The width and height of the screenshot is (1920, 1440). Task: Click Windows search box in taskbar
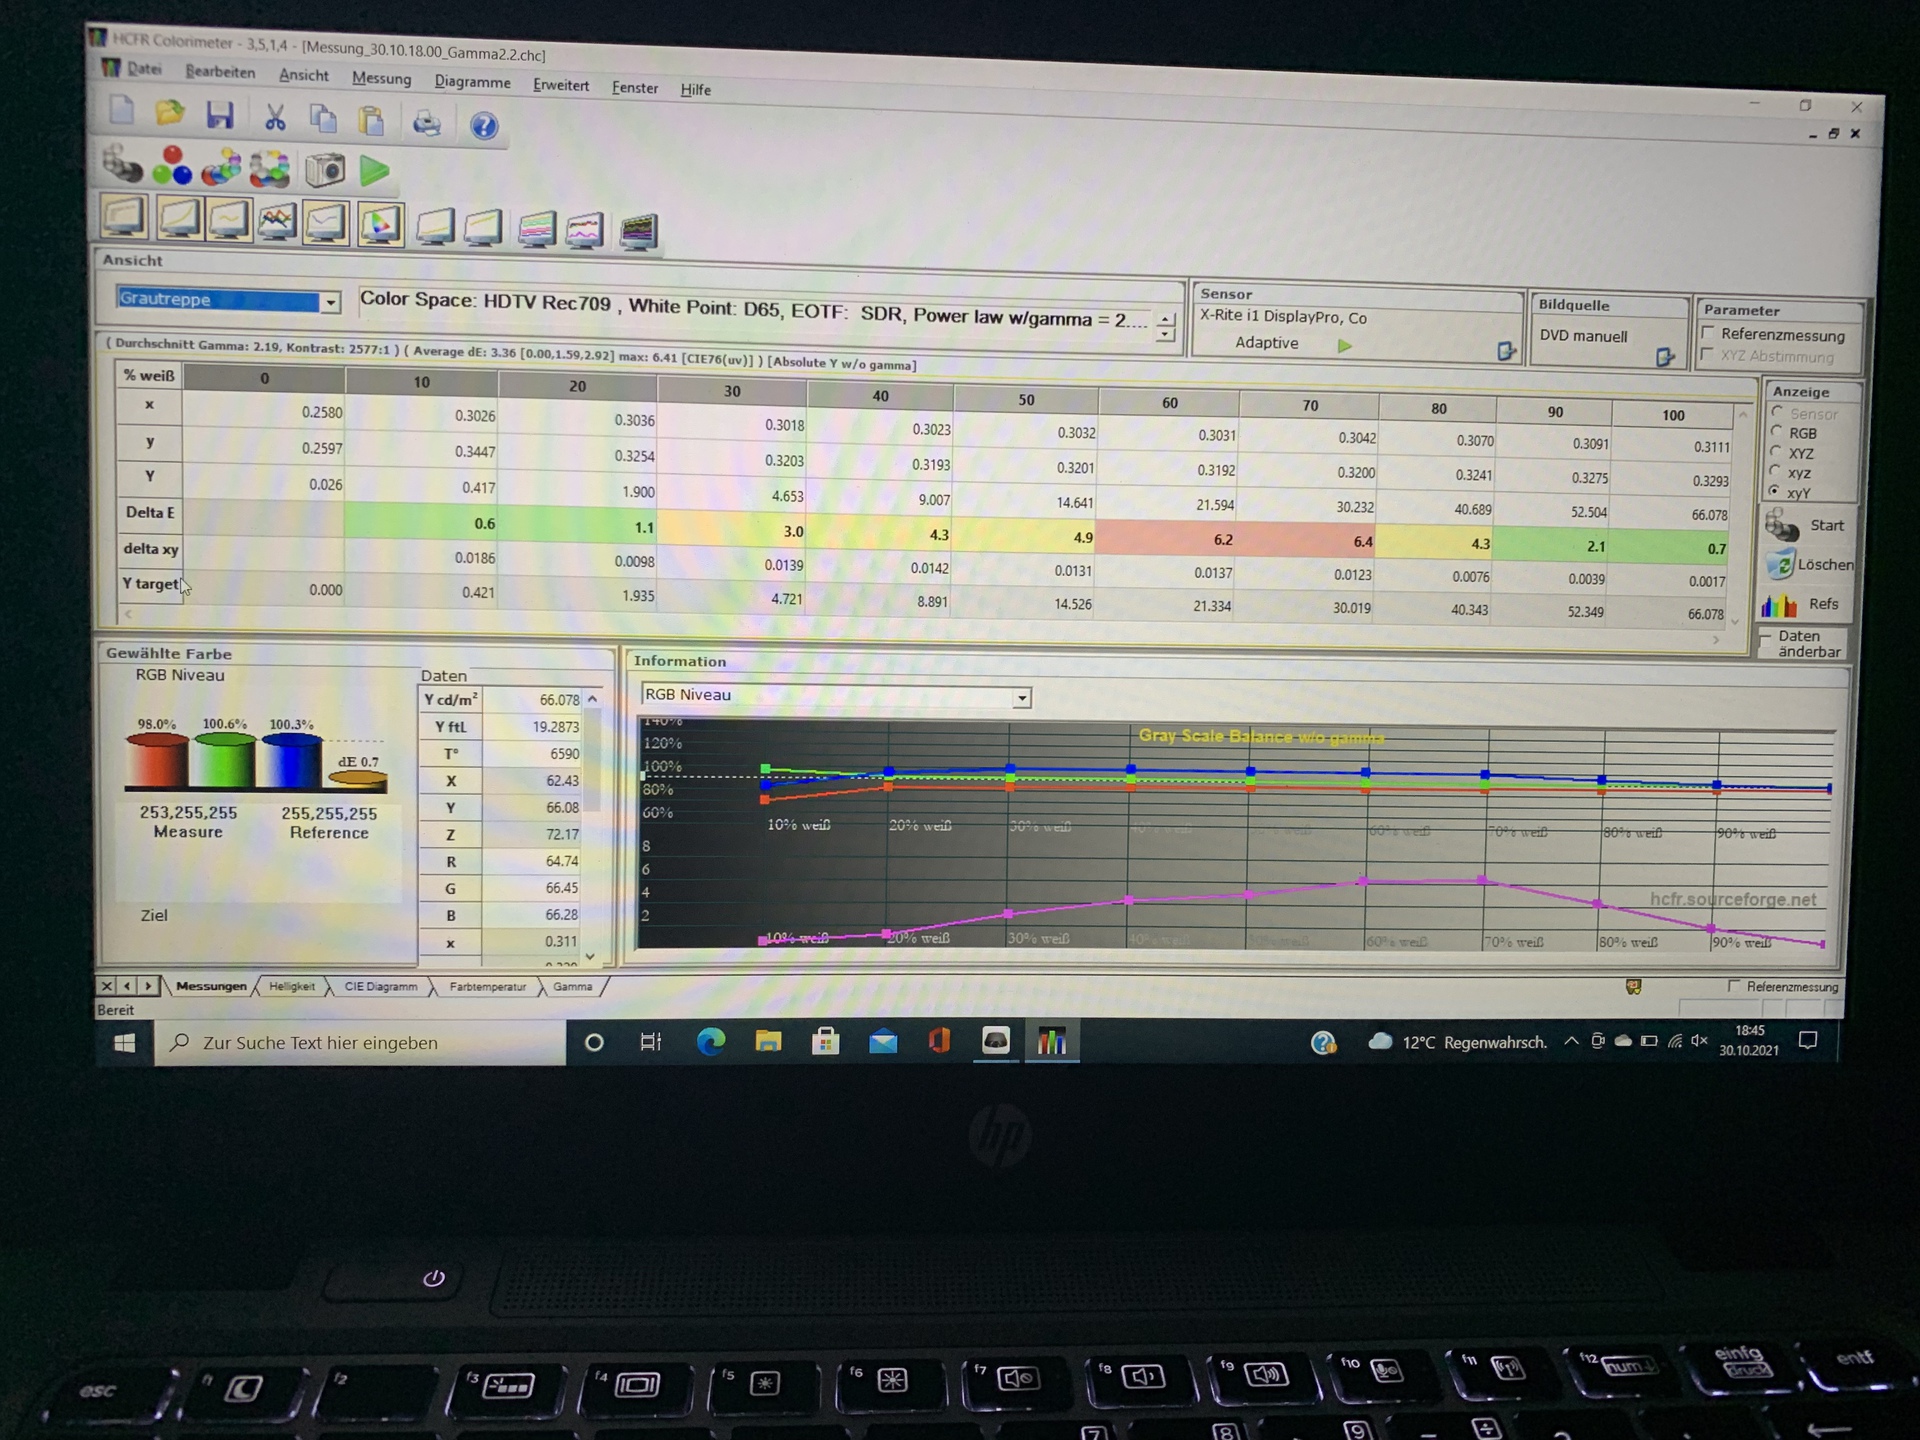[360, 1042]
